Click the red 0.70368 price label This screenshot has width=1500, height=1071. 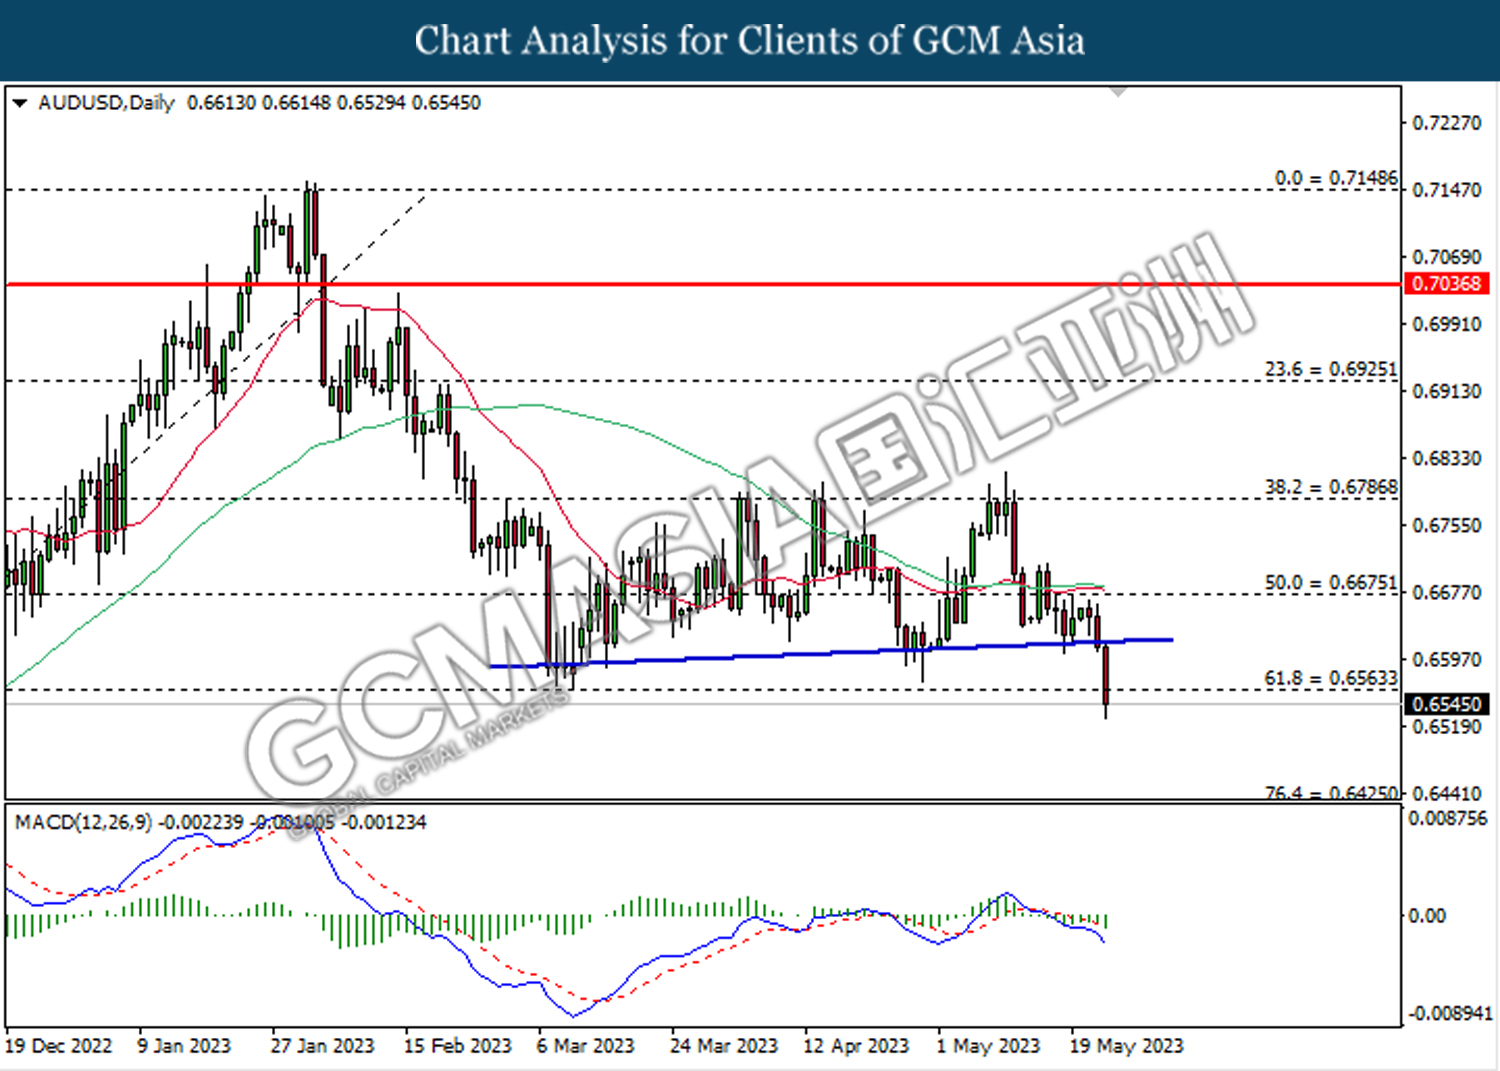click(1446, 284)
